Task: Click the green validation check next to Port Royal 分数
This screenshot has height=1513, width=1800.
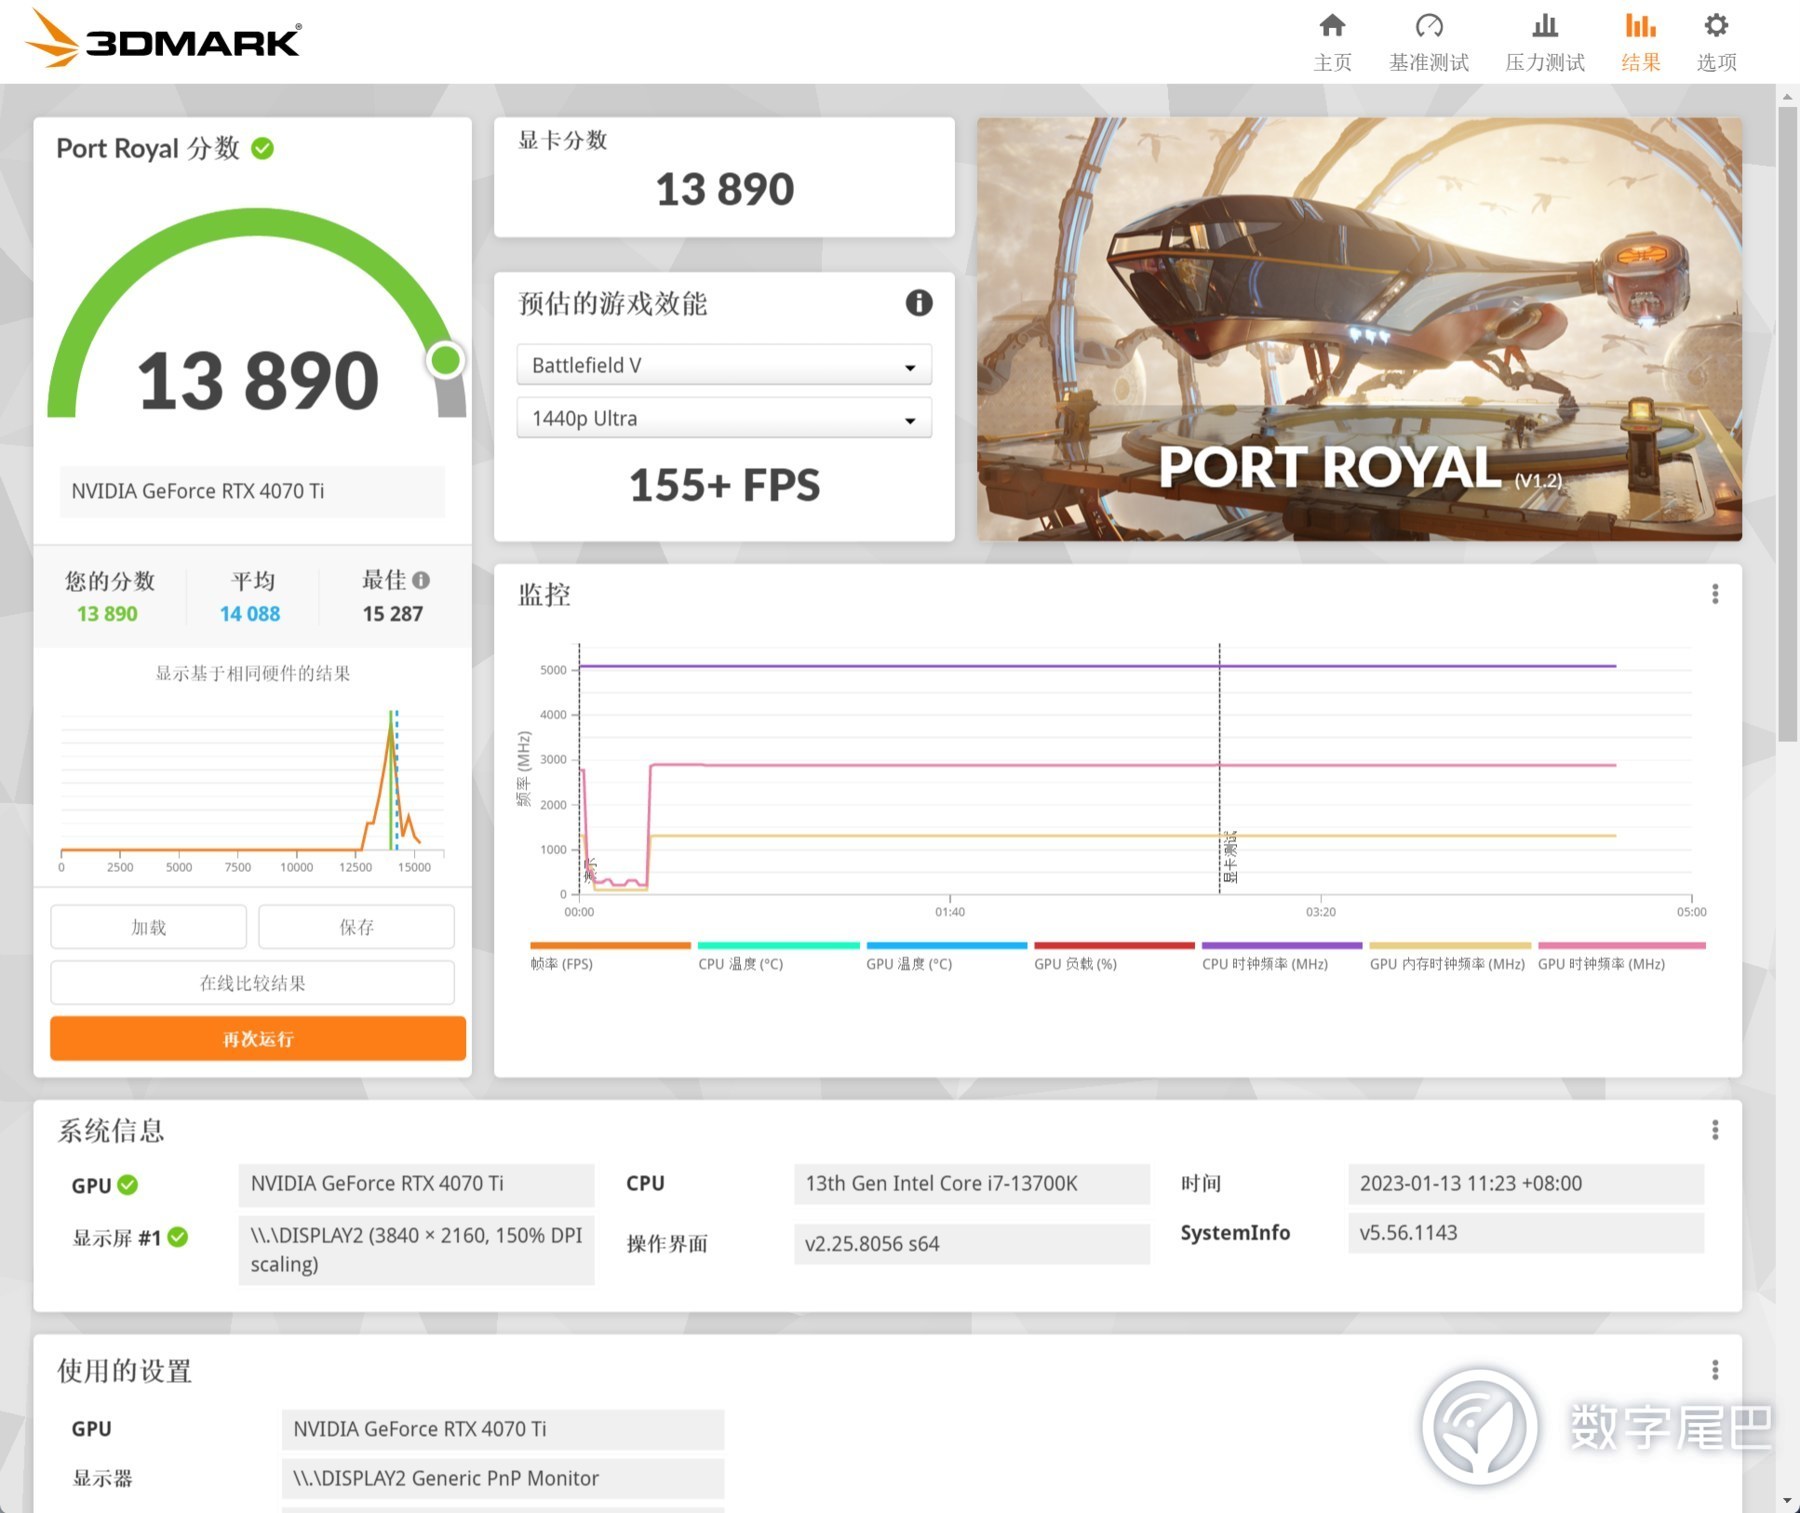Action: point(262,149)
